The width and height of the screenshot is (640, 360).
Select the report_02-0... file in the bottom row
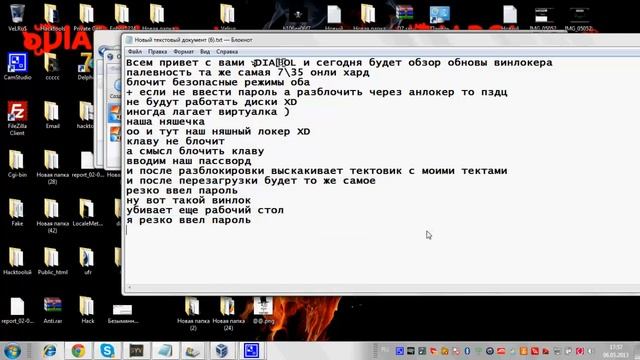pos(17,310)
